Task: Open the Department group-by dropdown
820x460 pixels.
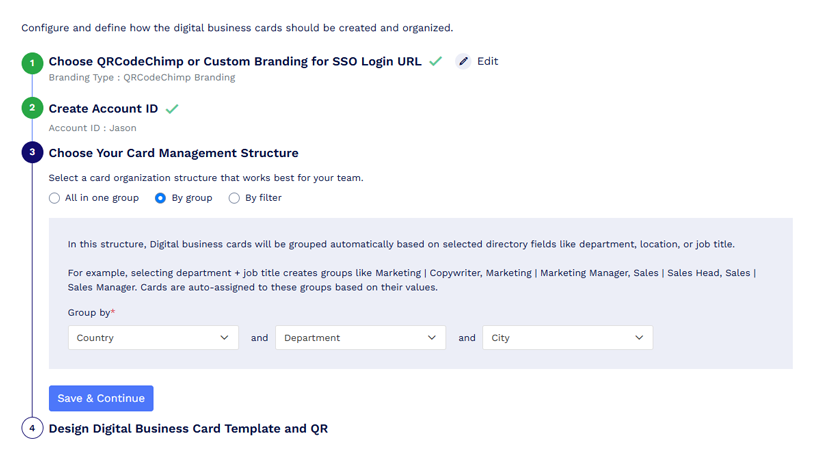Action: pyautogui.click(x=360, y=338)
